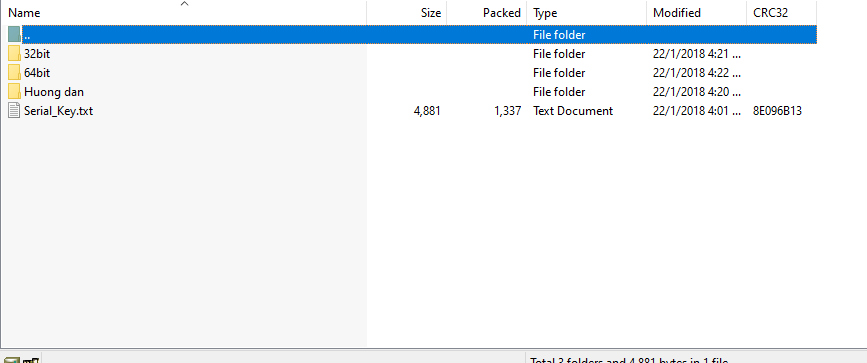Click the Serial_Key.txt text document icon
The height and width of the screenshot is (363, 867).
click(x=14, y=111)
